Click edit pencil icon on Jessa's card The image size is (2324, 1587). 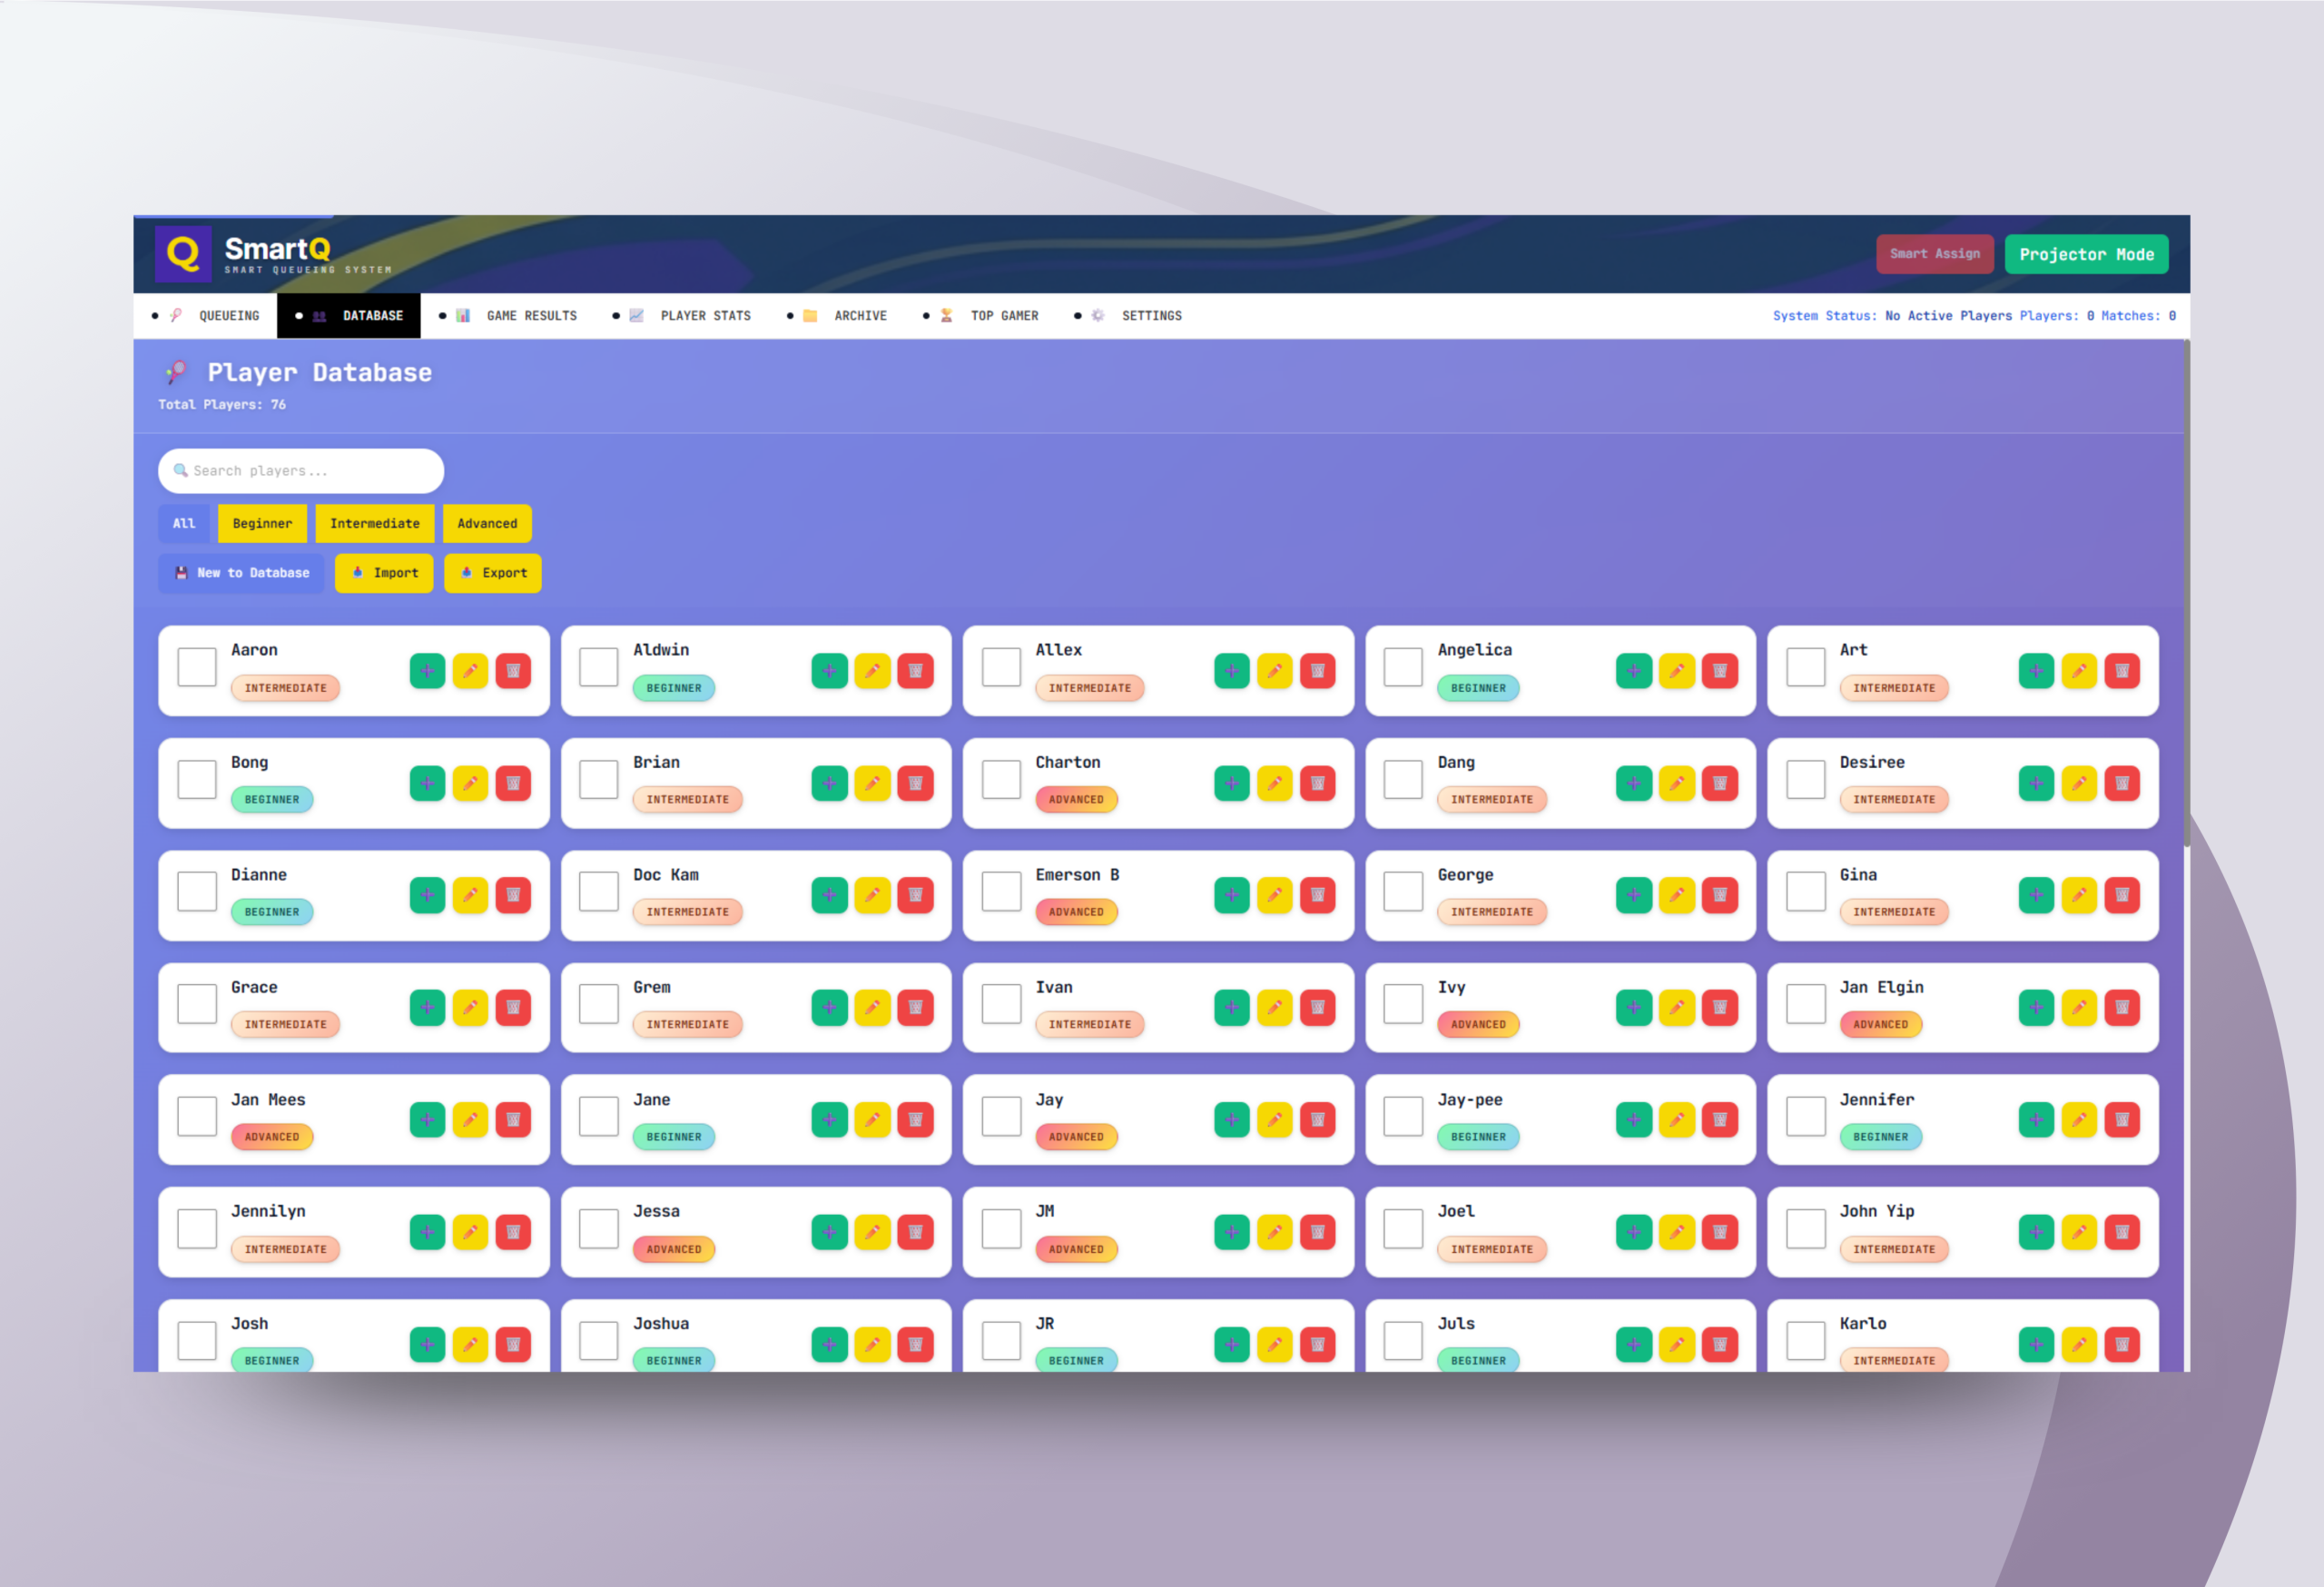[x=872, y=1232]
